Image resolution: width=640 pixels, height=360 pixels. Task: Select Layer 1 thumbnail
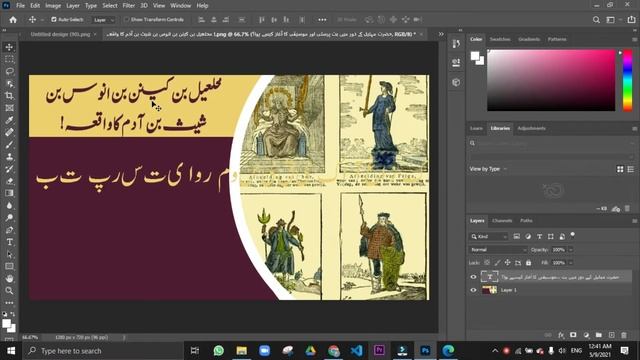489,290
